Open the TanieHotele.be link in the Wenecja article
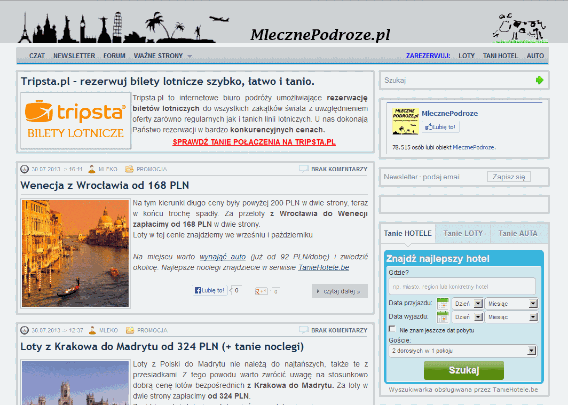 (324, 268)
